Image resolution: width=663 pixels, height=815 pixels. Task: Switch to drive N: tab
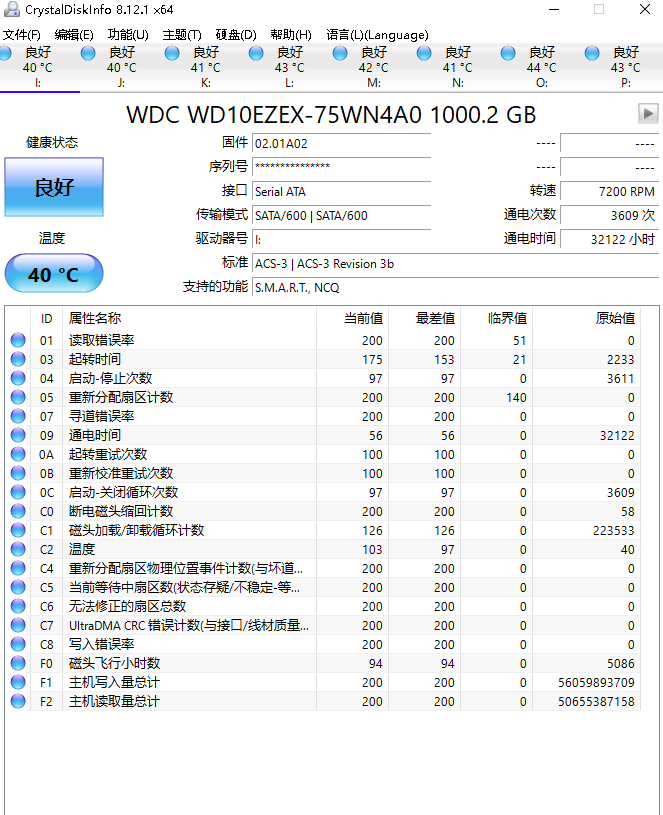coord(458,68)
